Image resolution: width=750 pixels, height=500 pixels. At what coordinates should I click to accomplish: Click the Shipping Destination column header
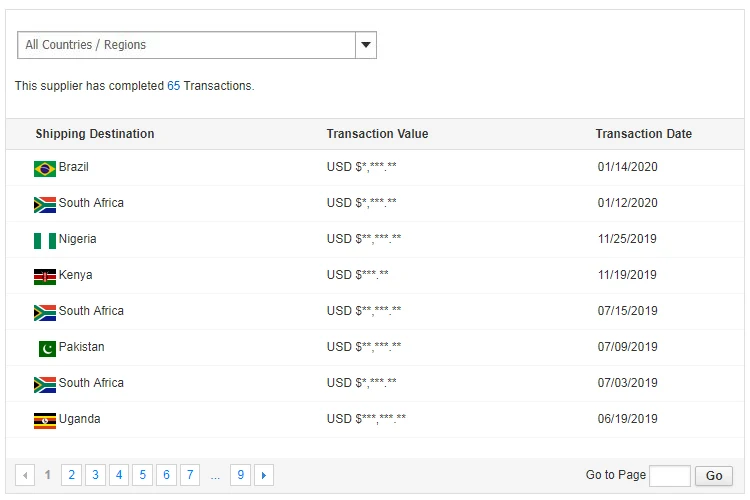(95, 134)
